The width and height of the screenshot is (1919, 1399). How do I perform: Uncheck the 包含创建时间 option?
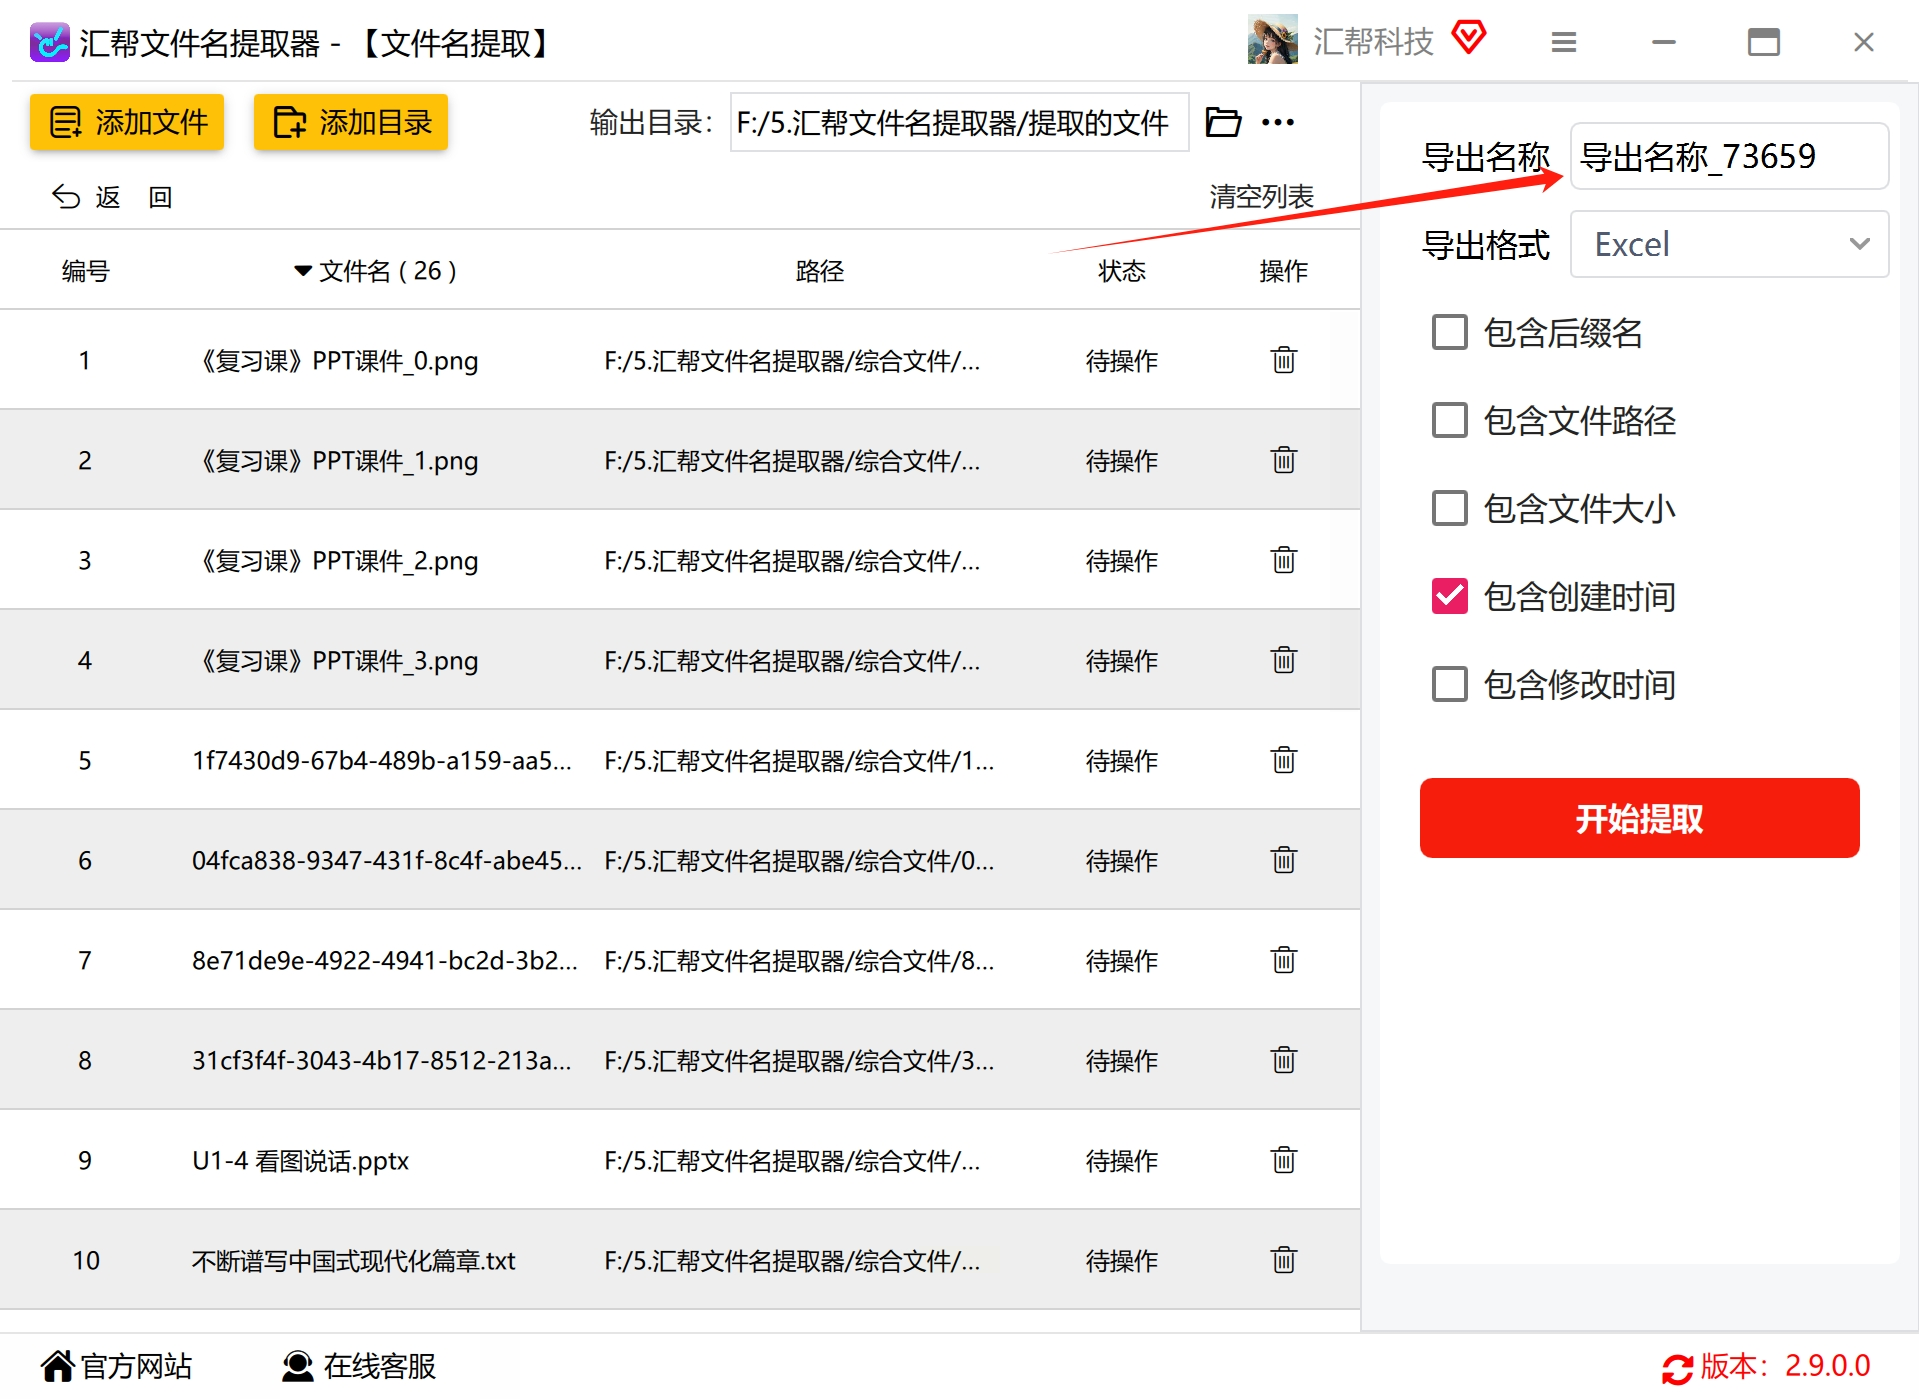click(x=1449, y=596)
